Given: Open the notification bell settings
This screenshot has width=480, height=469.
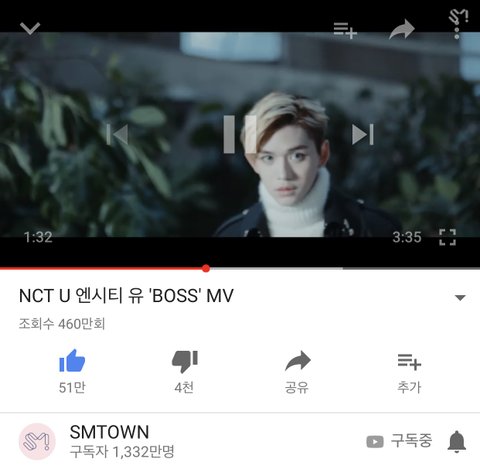Looking at the screenshot, I should (457, 441).
